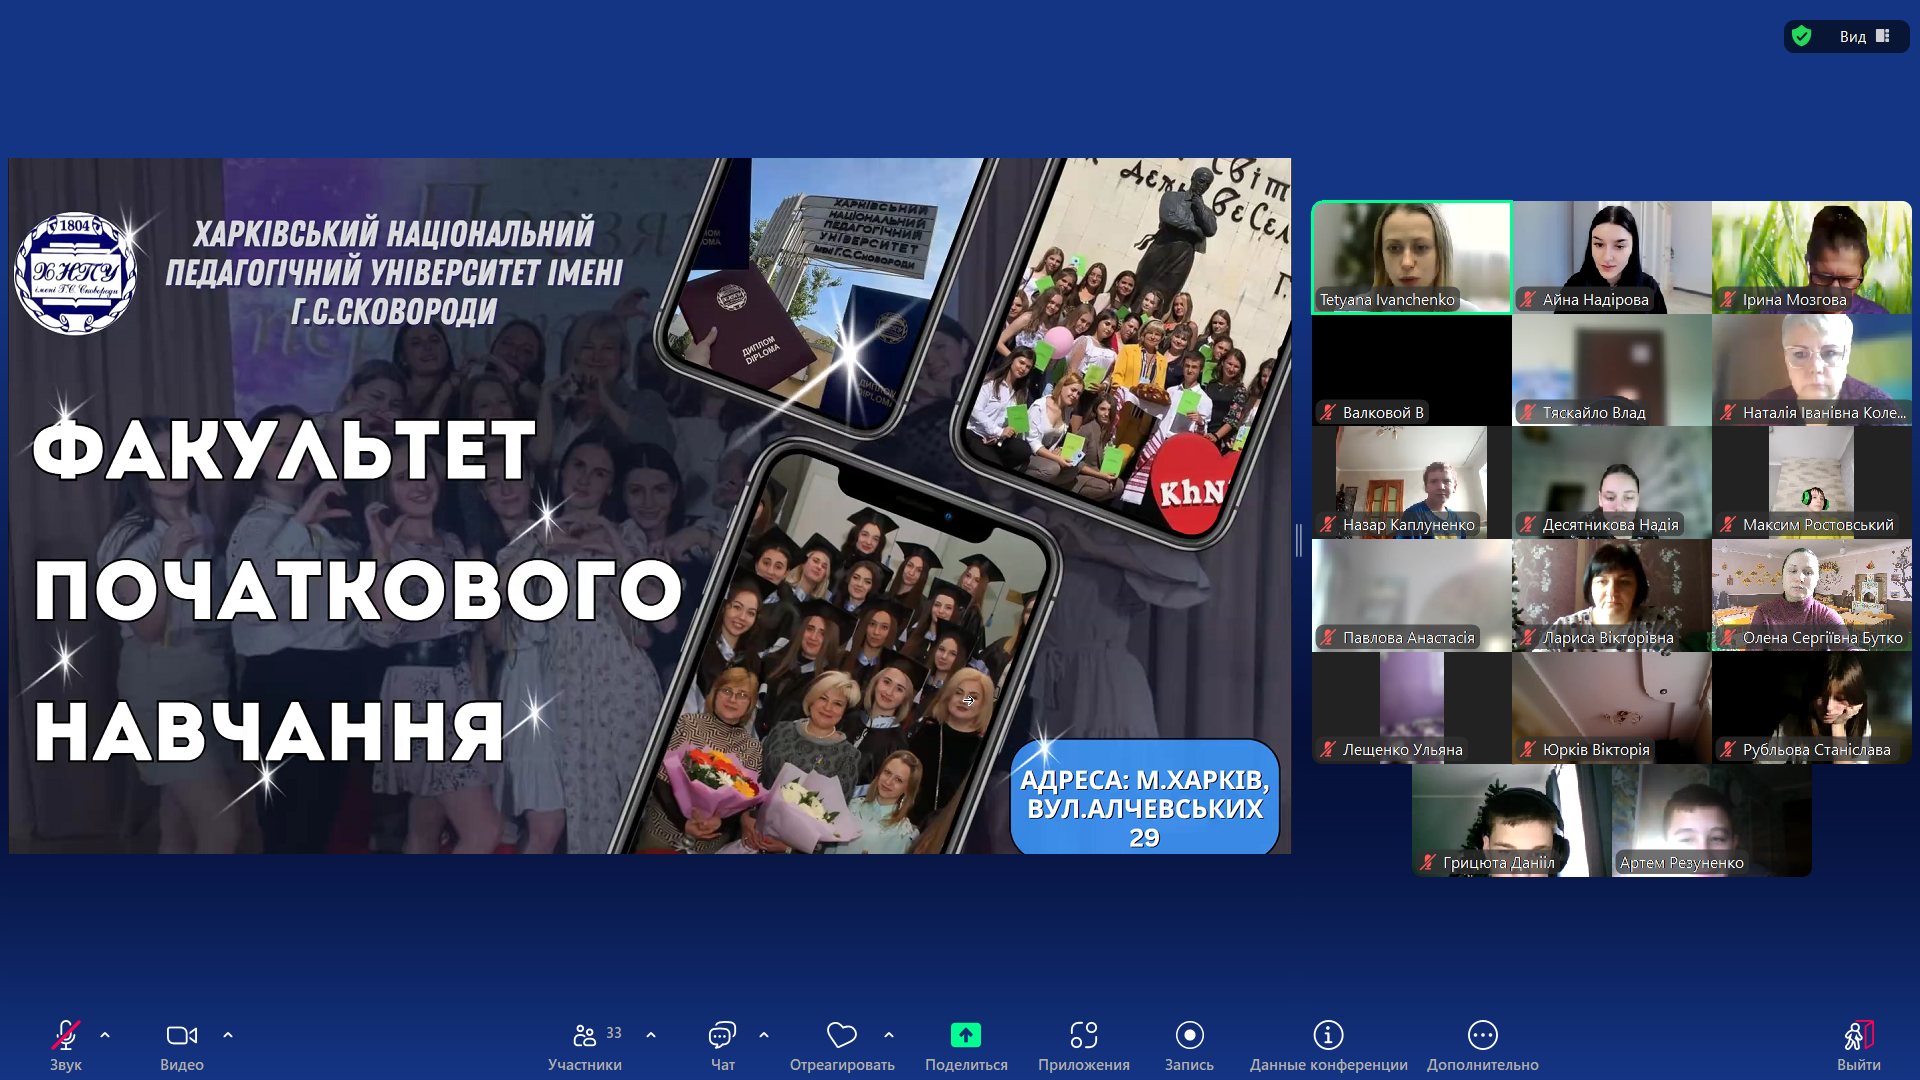
Task: Expand video options arrow next to Видео
Action: click(228, 1035)
